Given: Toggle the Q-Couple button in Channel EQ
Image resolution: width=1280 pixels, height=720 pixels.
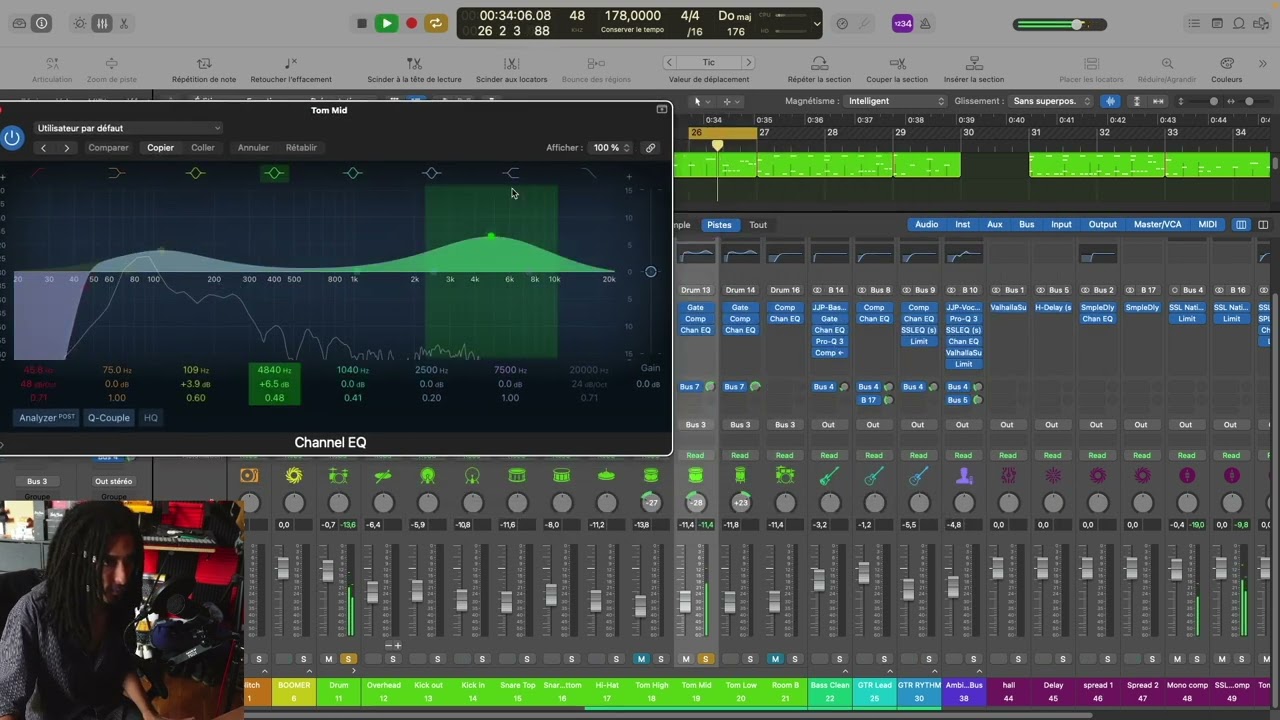Looking at the screenshot, I should click(108, 418).
